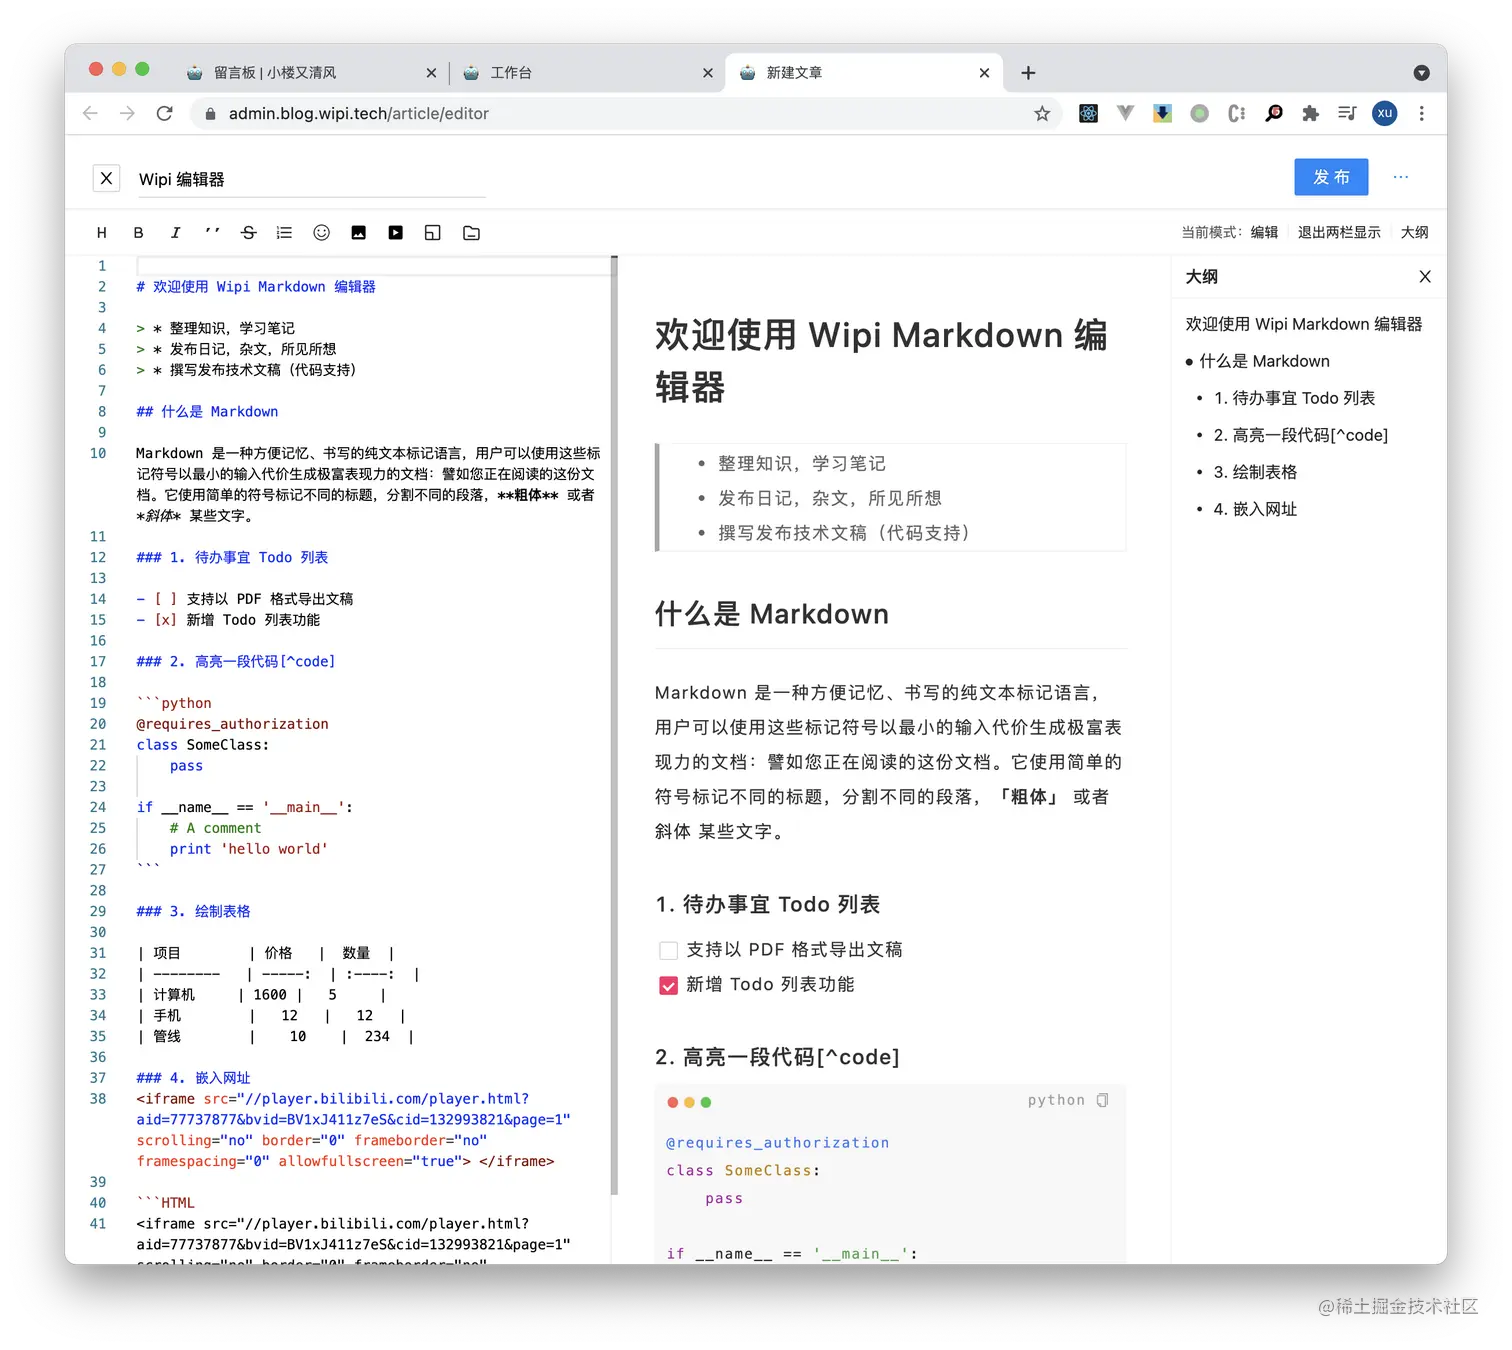
Task: Uncheck the 新增 Todo 列表功能 checkbox
Action: (668, 985)
